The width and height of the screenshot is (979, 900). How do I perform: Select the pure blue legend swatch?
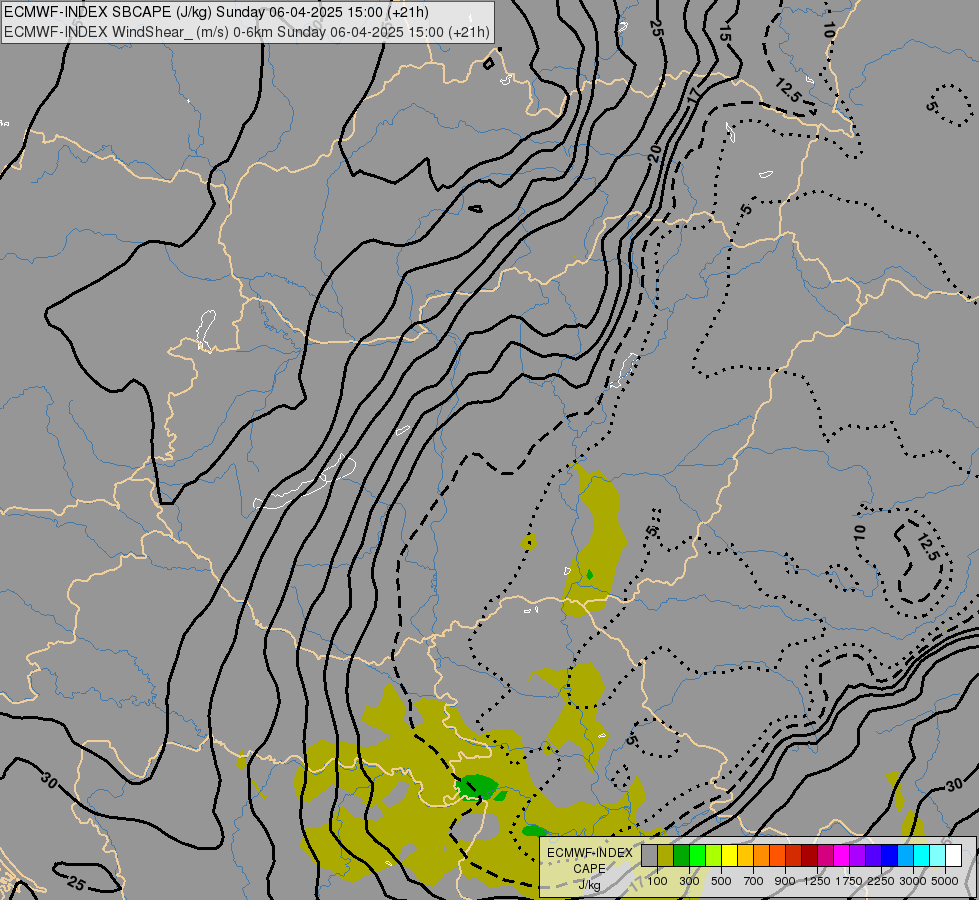coord(890,855)
